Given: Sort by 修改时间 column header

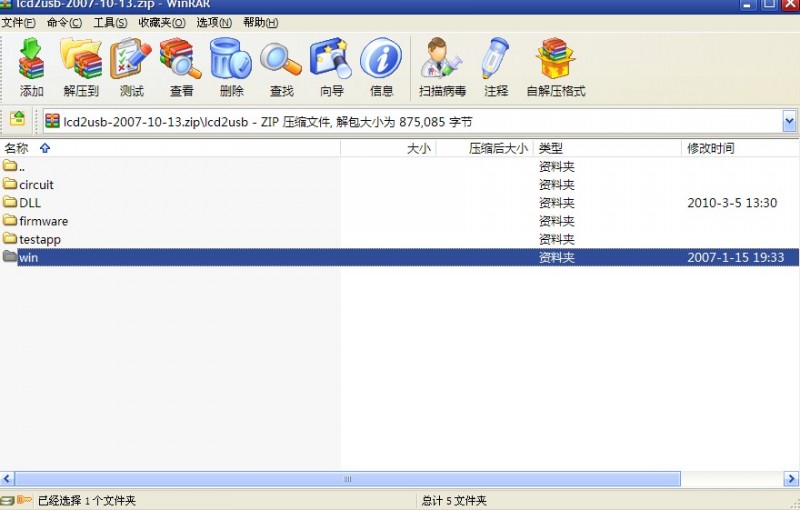Looking at the screenshot, I should (710, 148).
